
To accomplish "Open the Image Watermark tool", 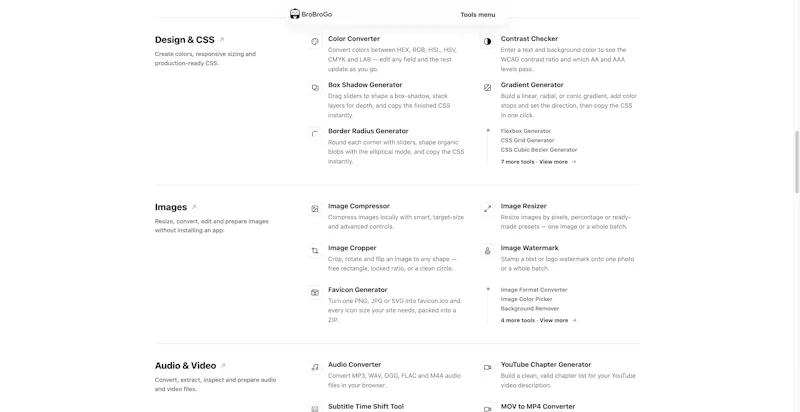I will [x=530, y=248].
